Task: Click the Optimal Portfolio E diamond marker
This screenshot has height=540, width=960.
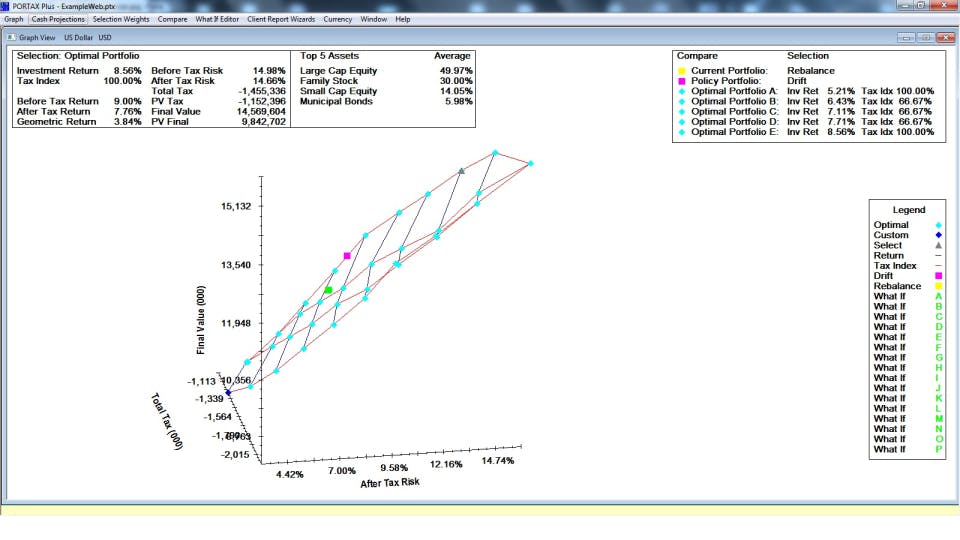Action: (x=681, y=132)
